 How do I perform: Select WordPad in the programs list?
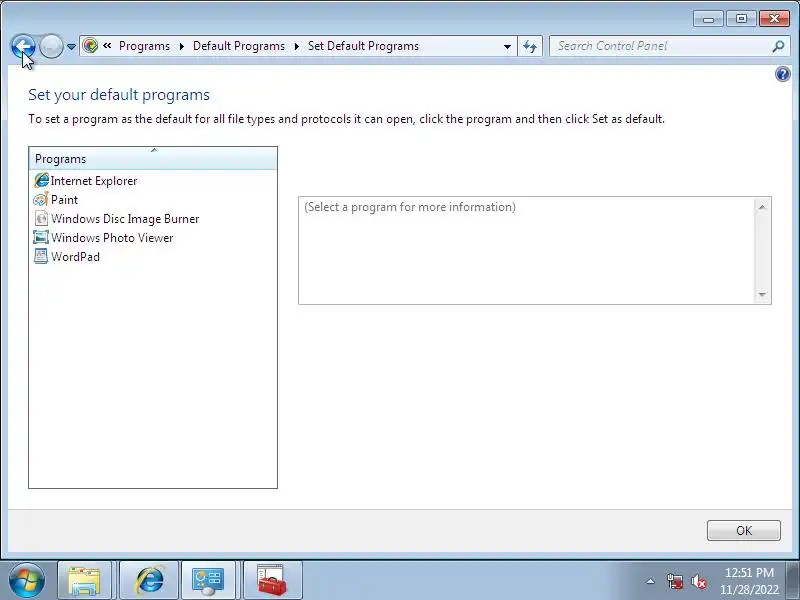[x=76, y=257]
